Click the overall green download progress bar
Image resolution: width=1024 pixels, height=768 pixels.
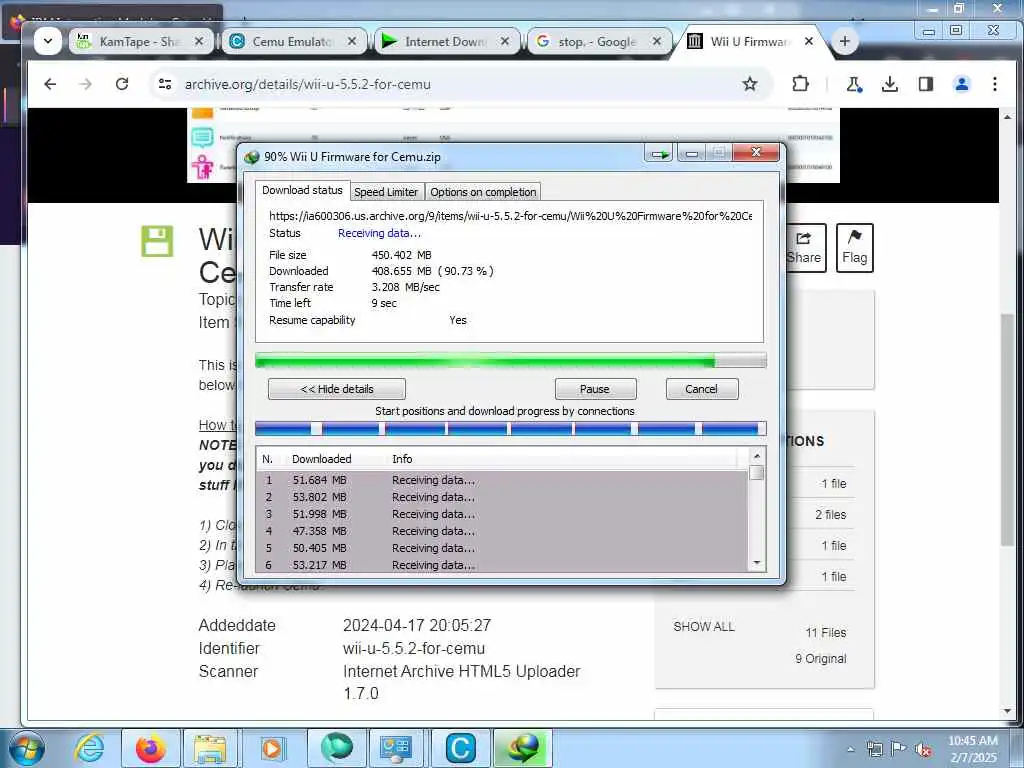[511, 360]
